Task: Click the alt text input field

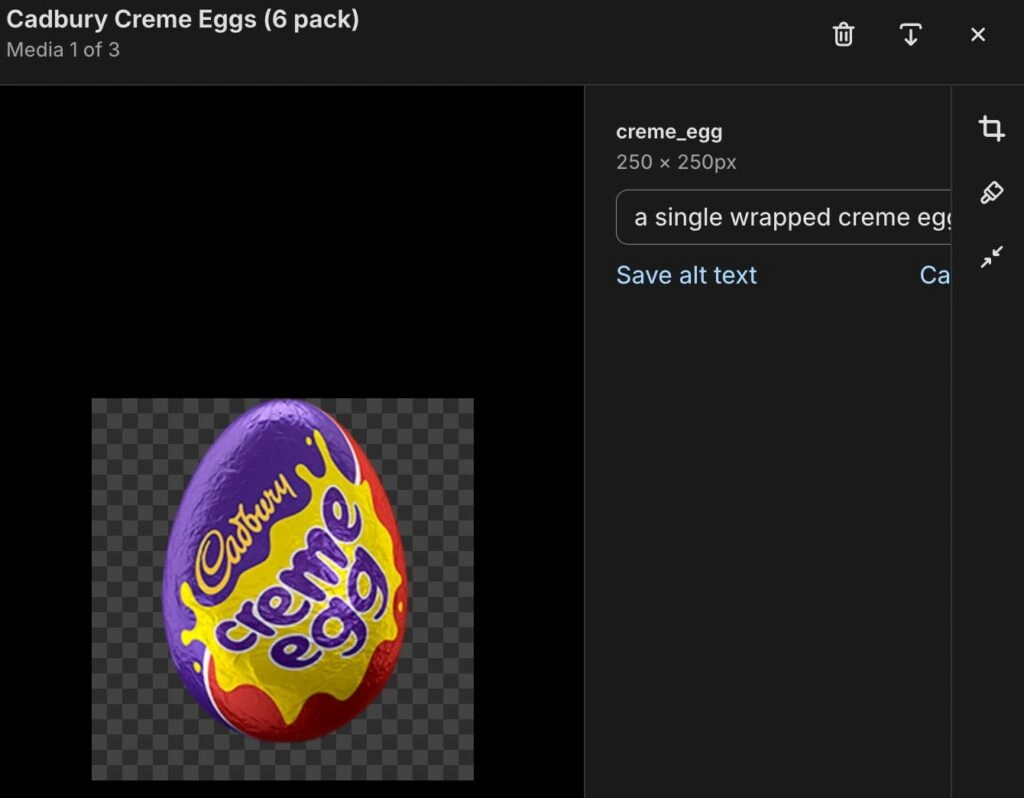Action: point(784,217)
